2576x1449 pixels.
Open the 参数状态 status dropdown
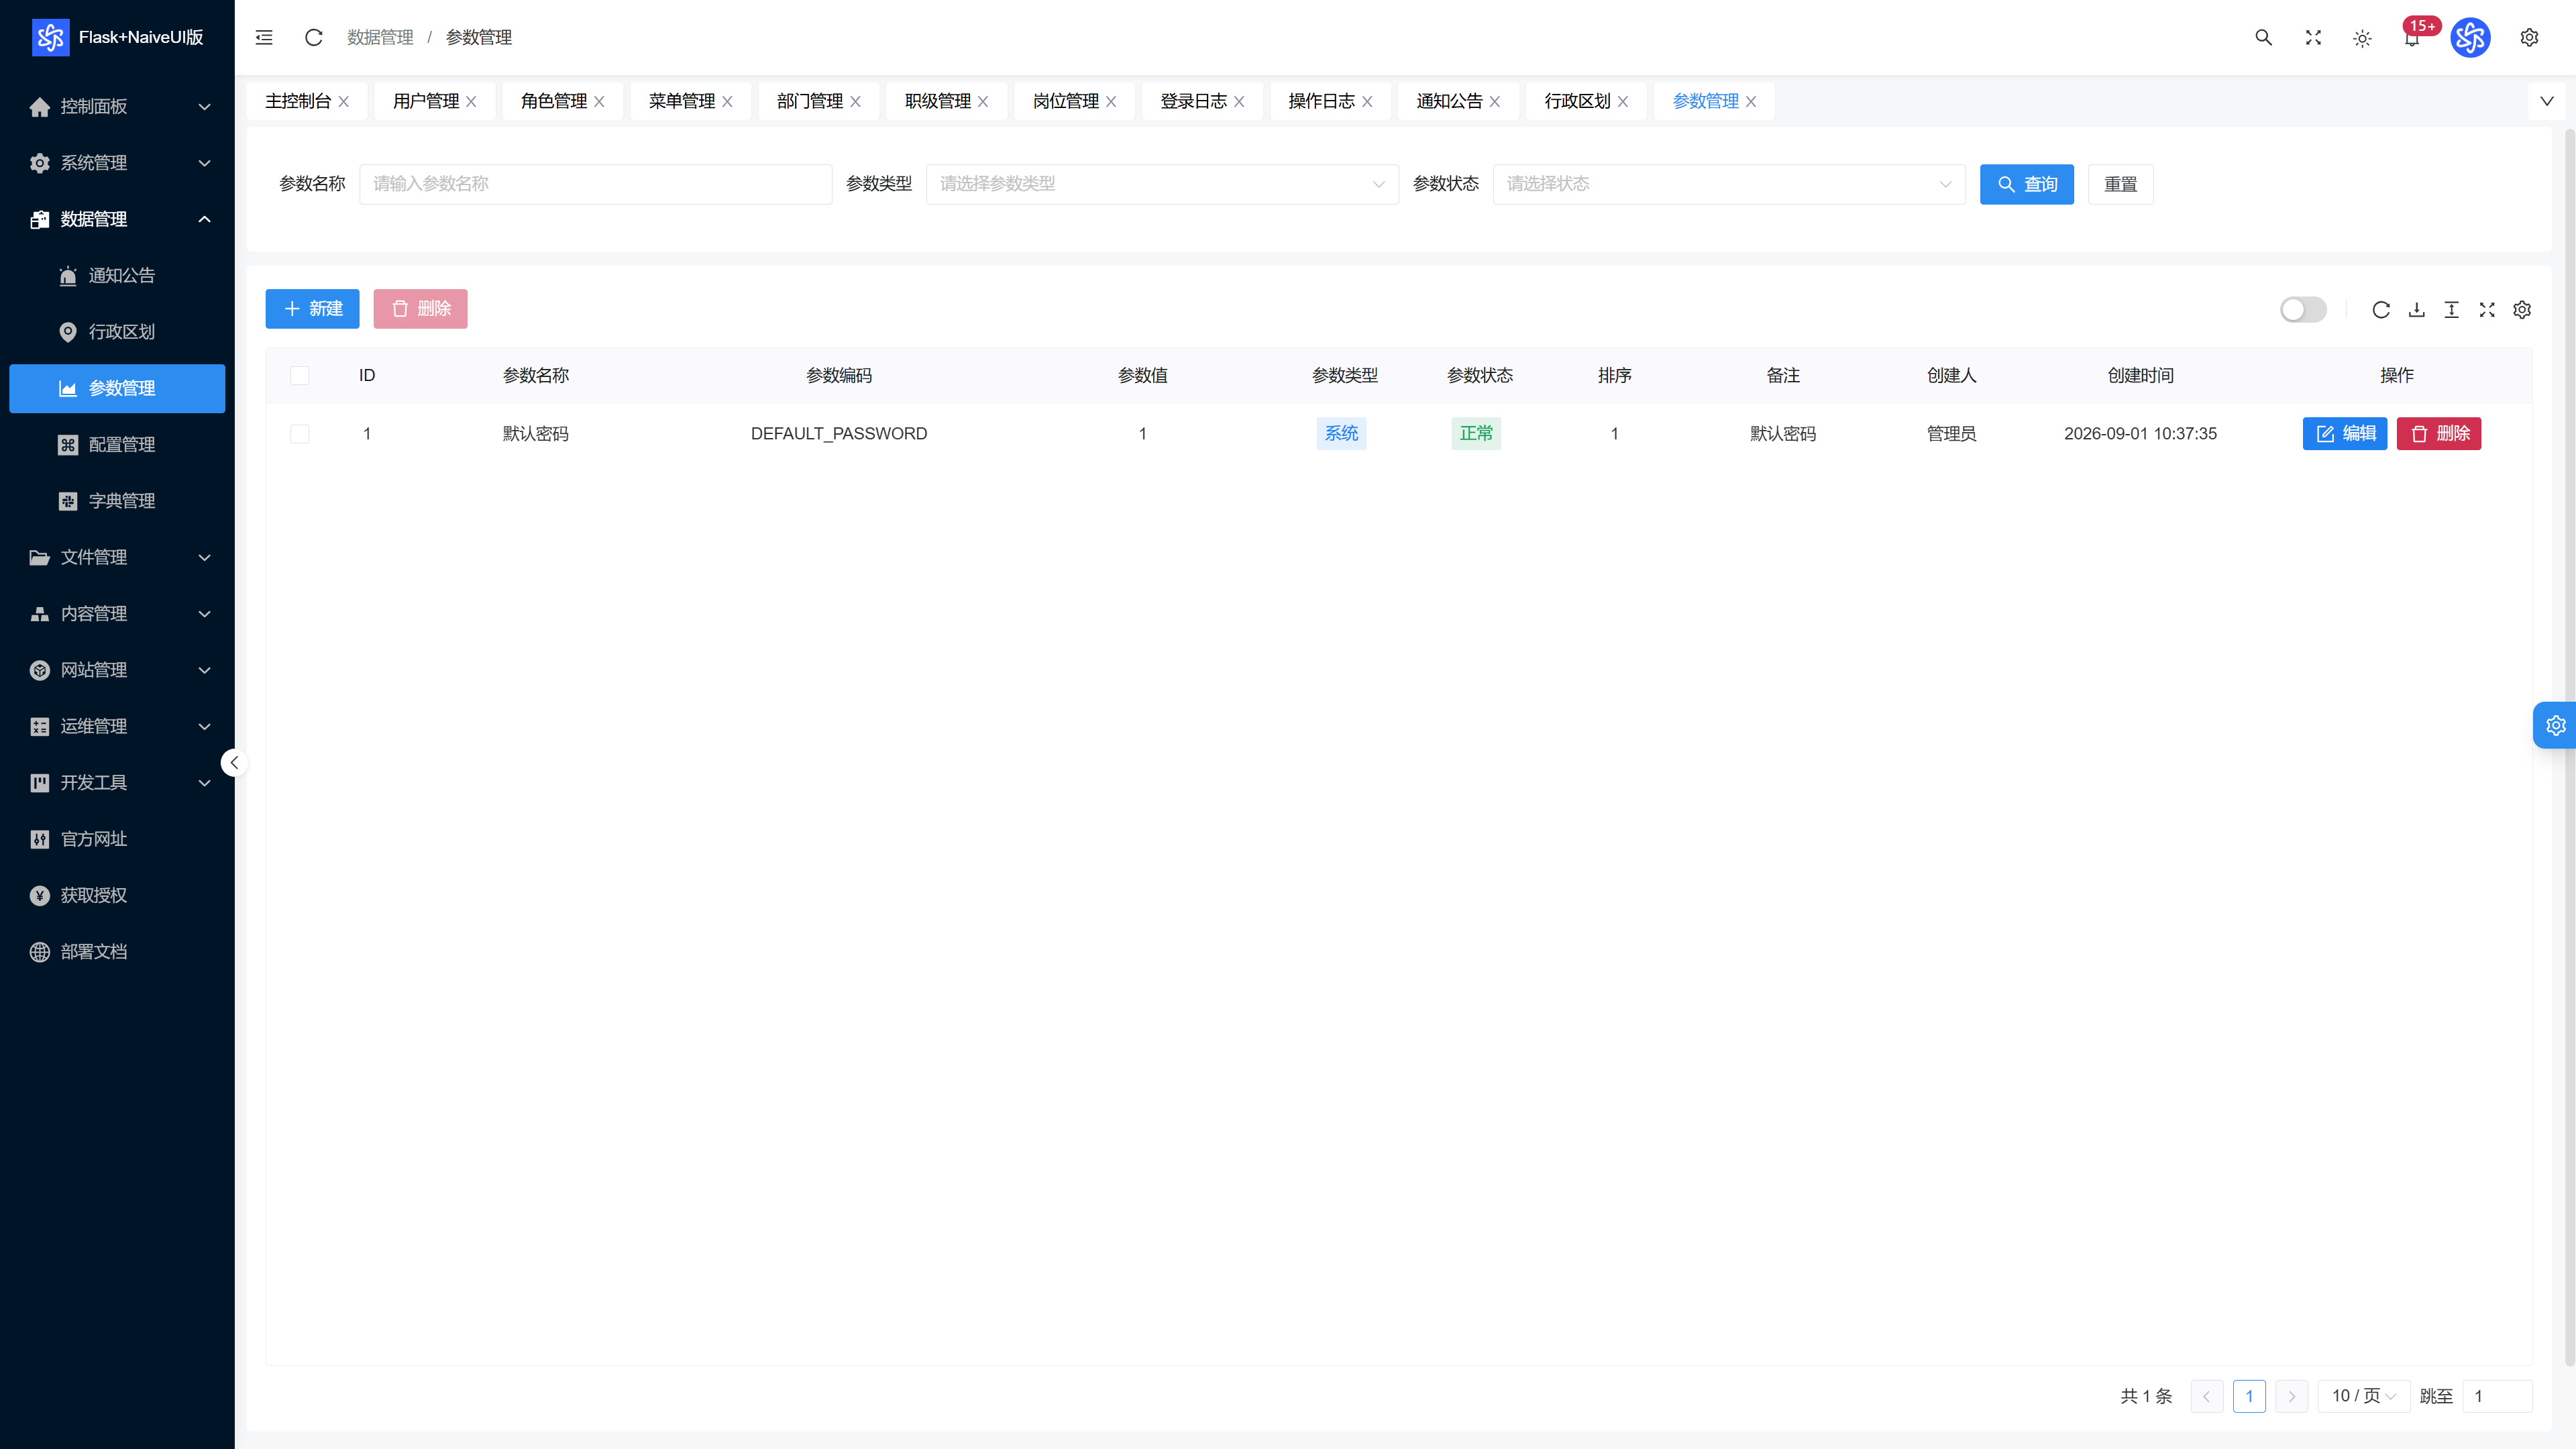click(x=1729, y=184)
